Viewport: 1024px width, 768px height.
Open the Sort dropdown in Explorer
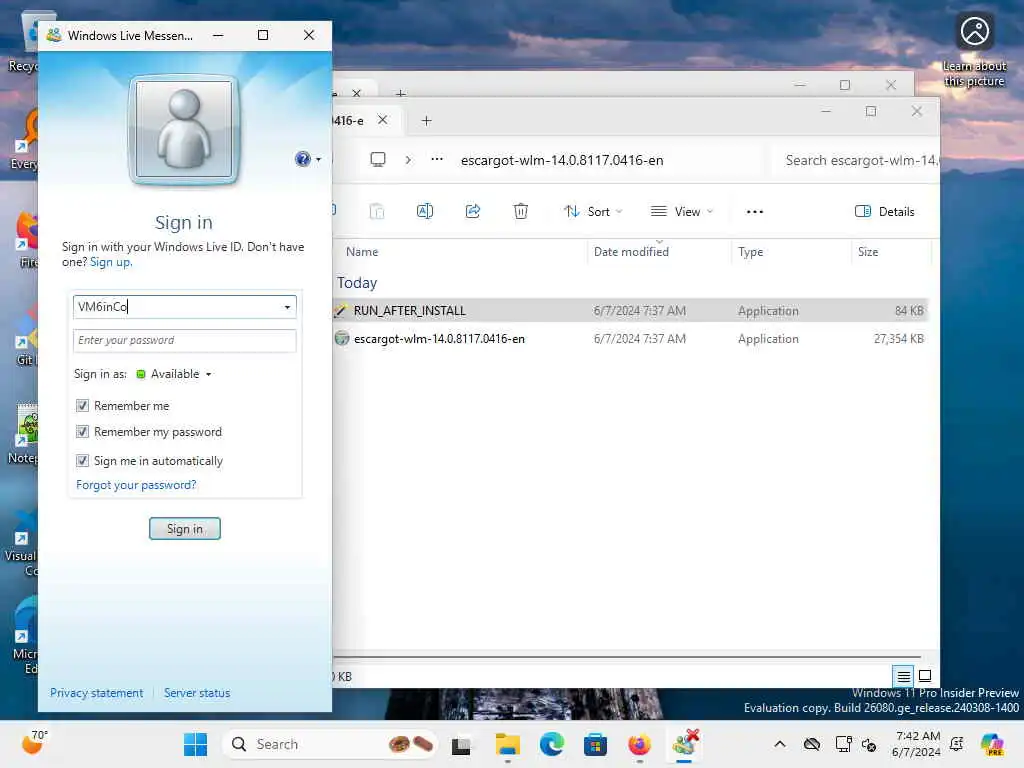pyautogui.click(x=593, y=211)
